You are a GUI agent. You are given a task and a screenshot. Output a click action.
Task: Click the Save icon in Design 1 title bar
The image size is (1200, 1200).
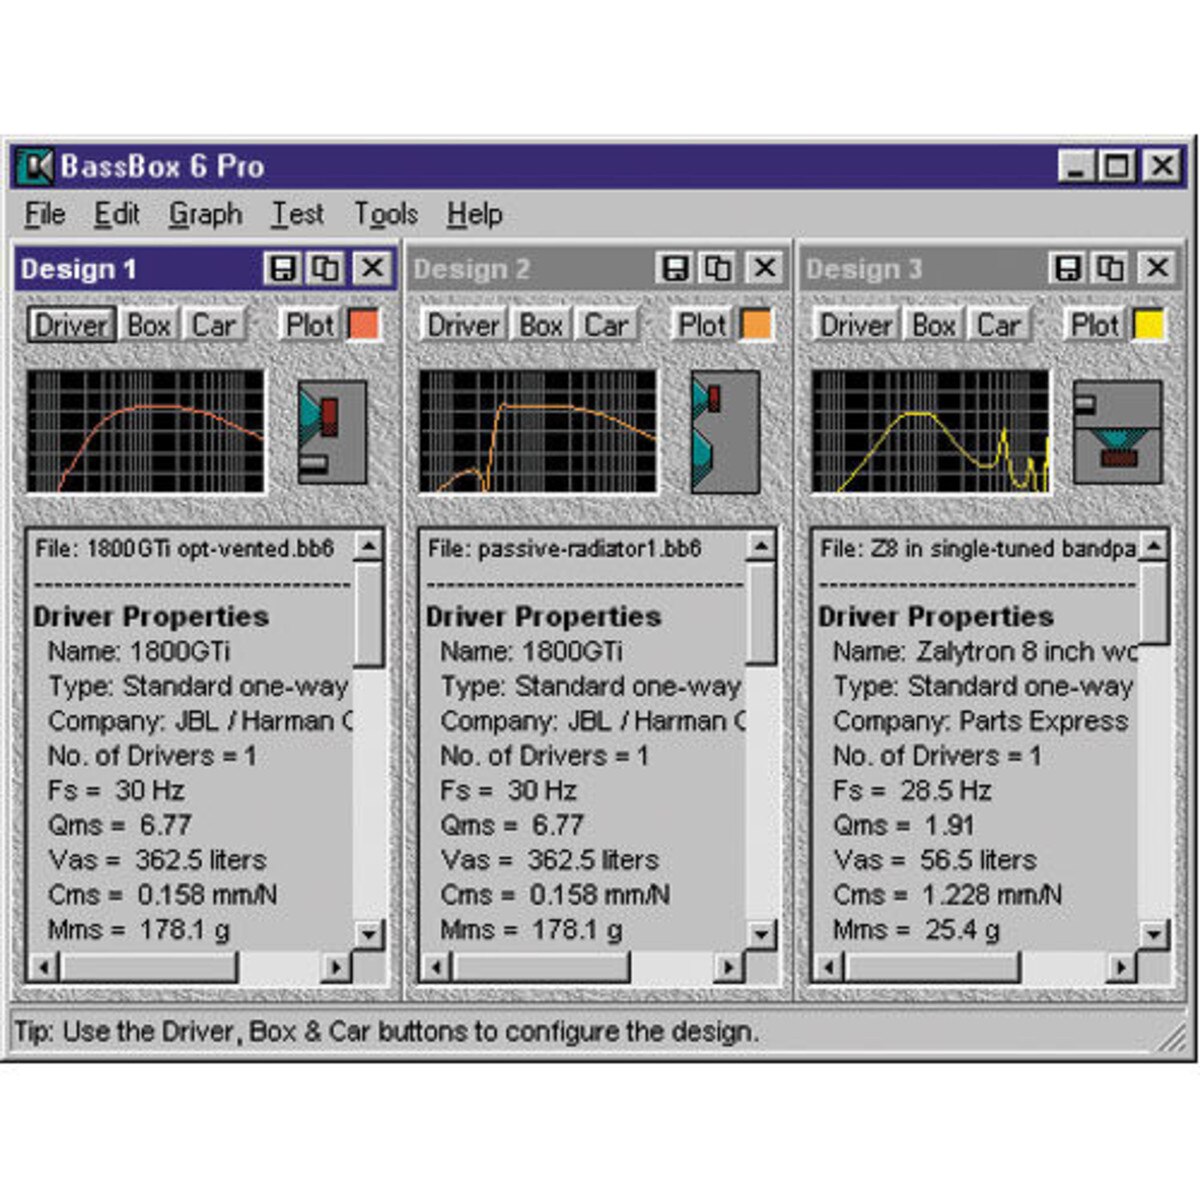[x=285, y=268]
